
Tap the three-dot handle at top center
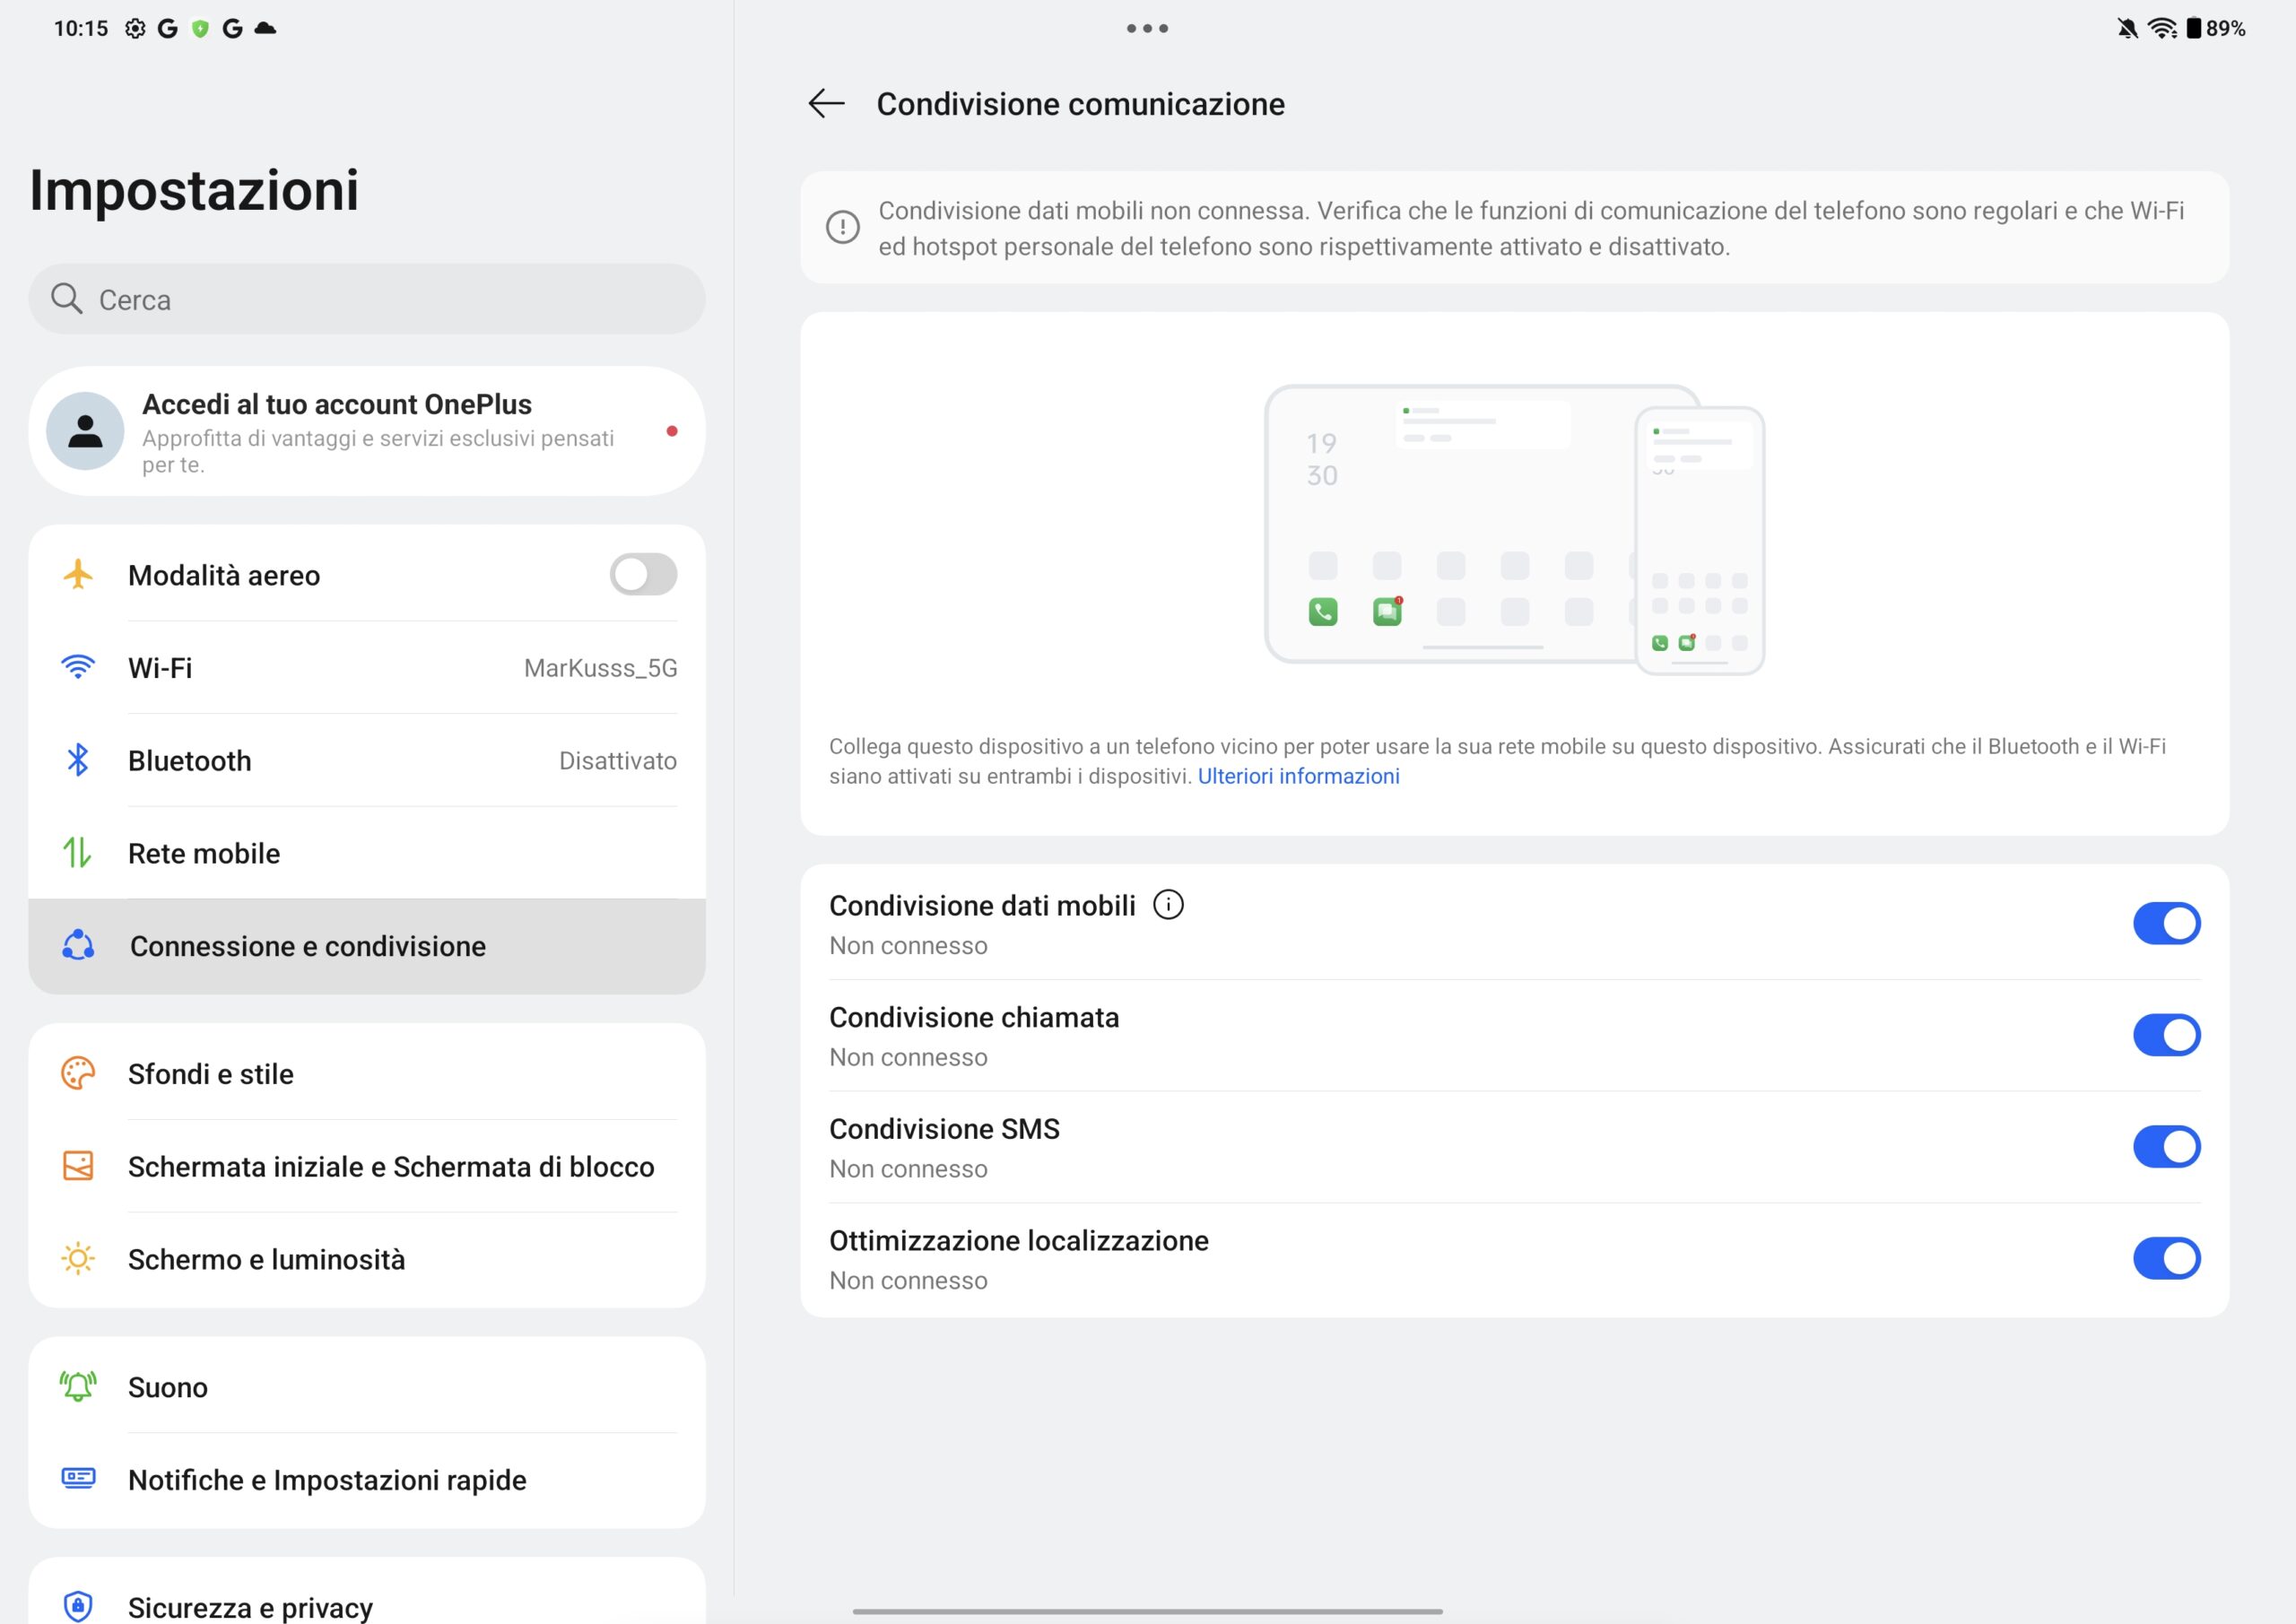(x=1147, y=28)
